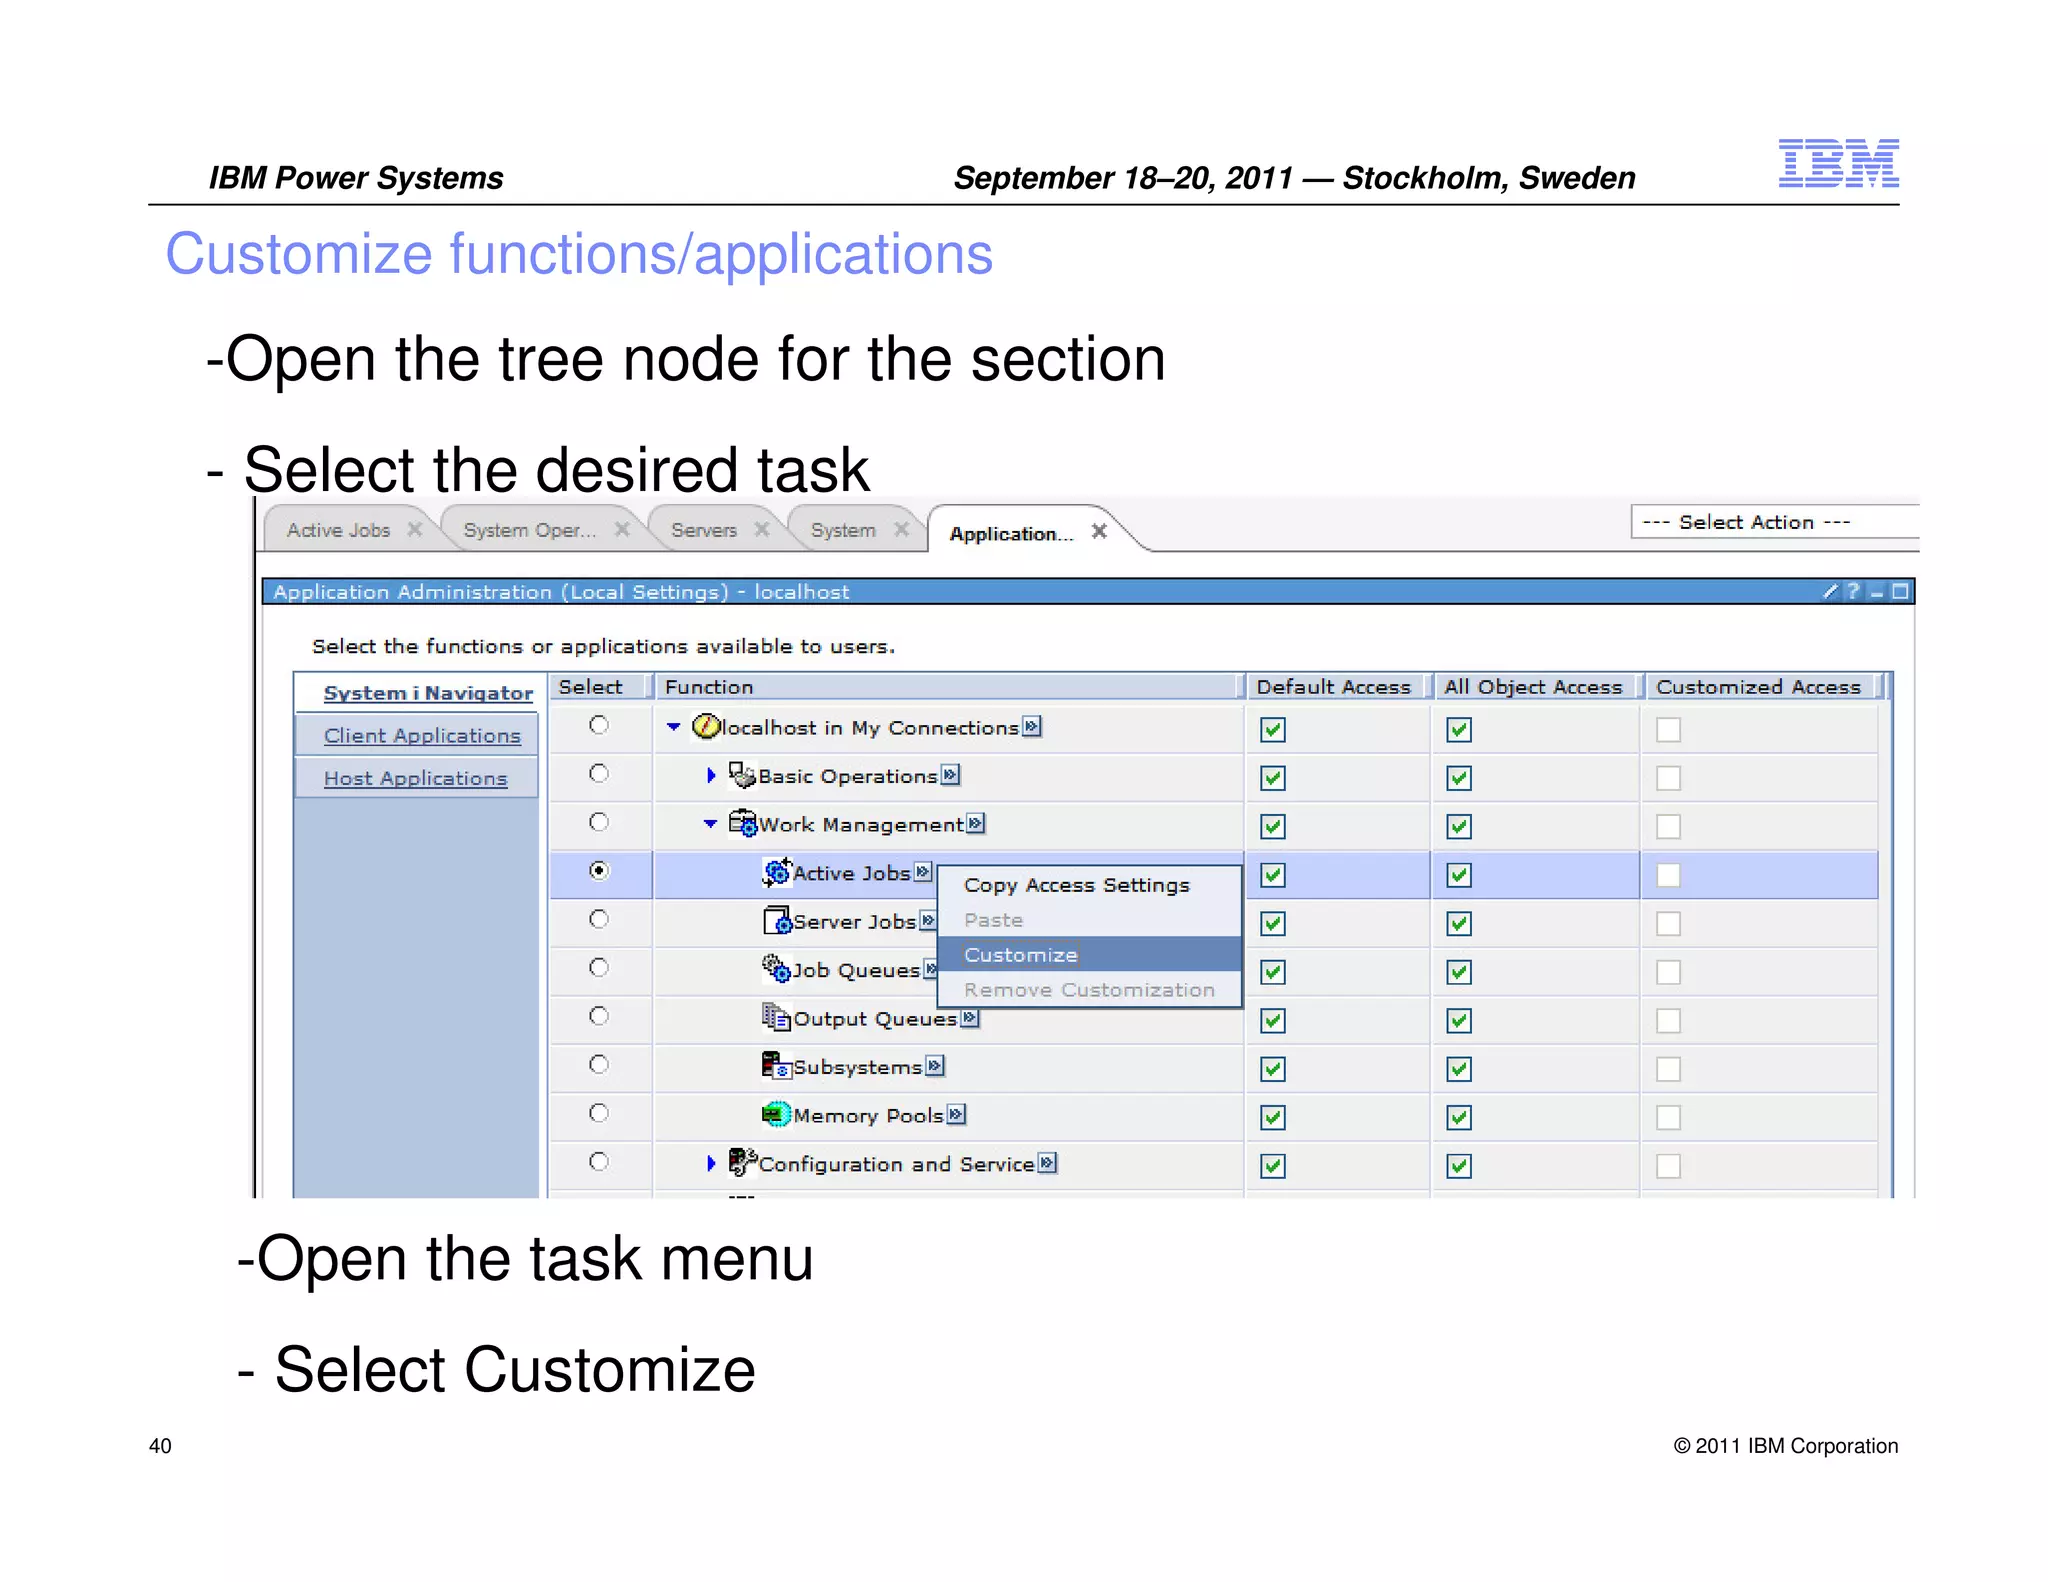
Task: Expand the Configuration and Service node
Action: click(711, 1163)
